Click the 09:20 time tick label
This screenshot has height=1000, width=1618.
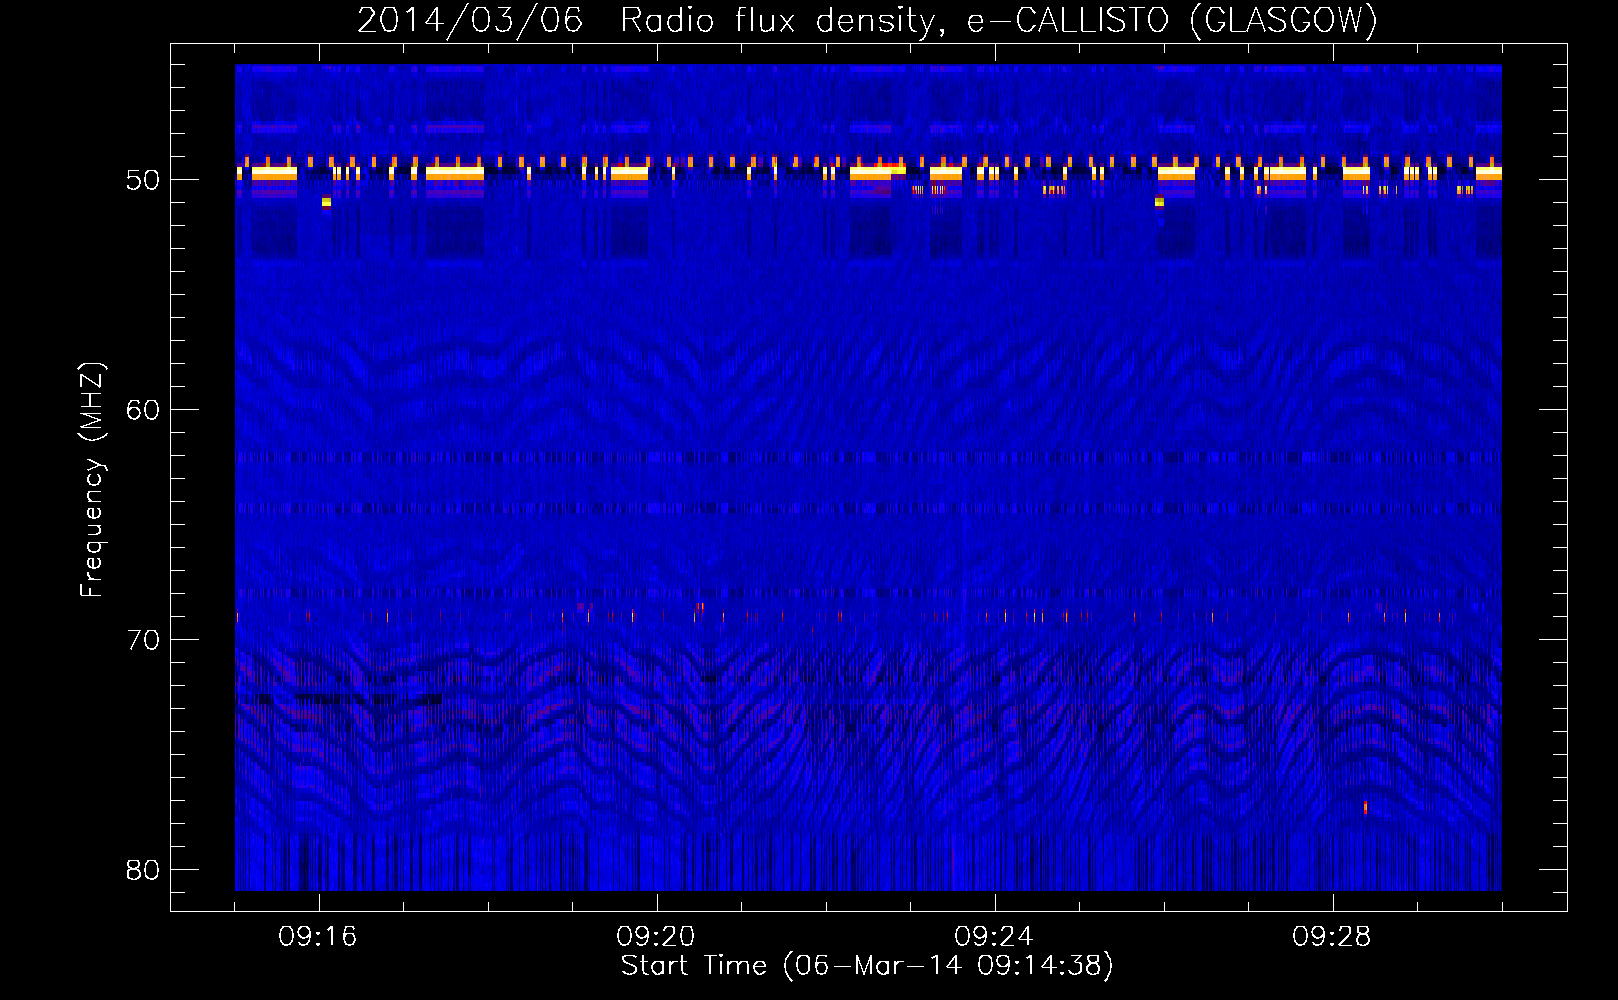(656, 937)
